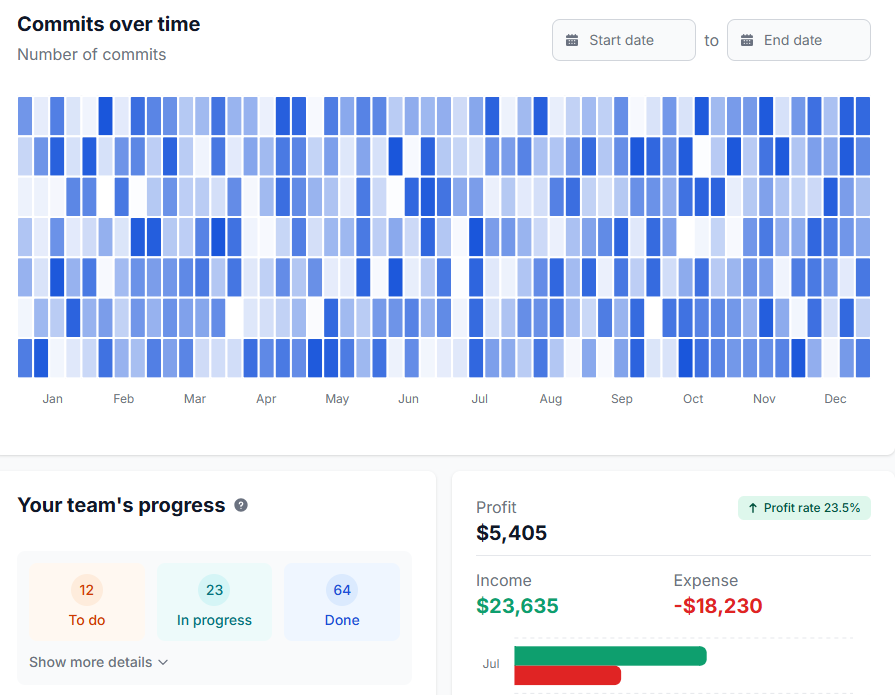Screen dimensions: 895x695
Task: Click the Profit rate 23.5% badge
Action: (x=804, y=508)
